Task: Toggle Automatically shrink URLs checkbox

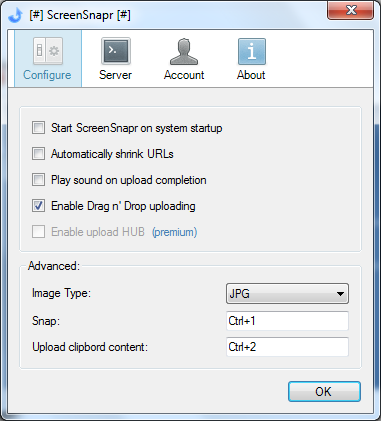Action: click(x=38, y=154)
